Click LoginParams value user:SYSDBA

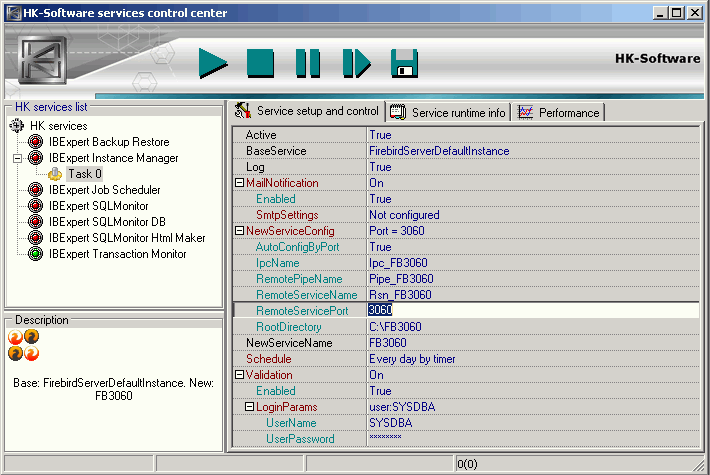pos(403,407)
